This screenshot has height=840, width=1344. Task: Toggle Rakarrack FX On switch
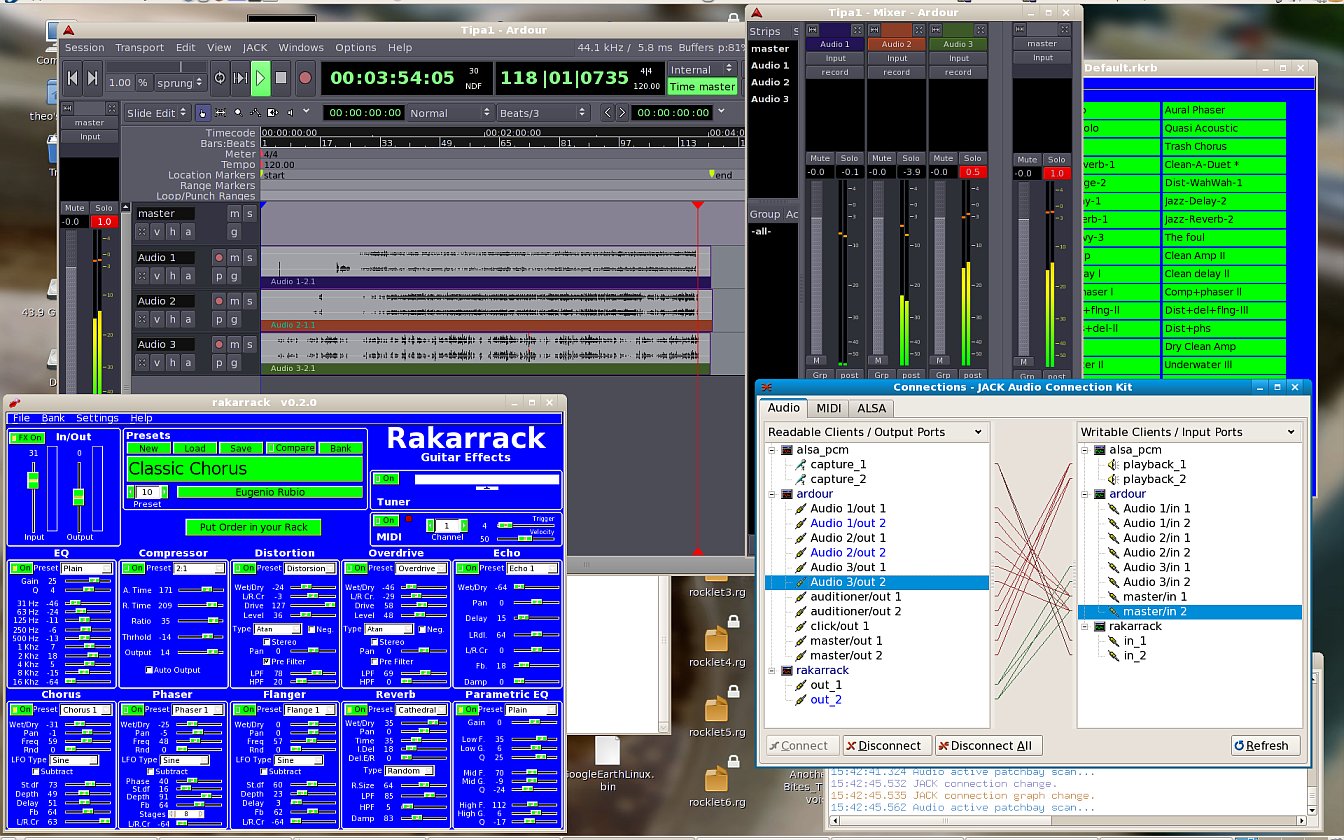(27, 438)
